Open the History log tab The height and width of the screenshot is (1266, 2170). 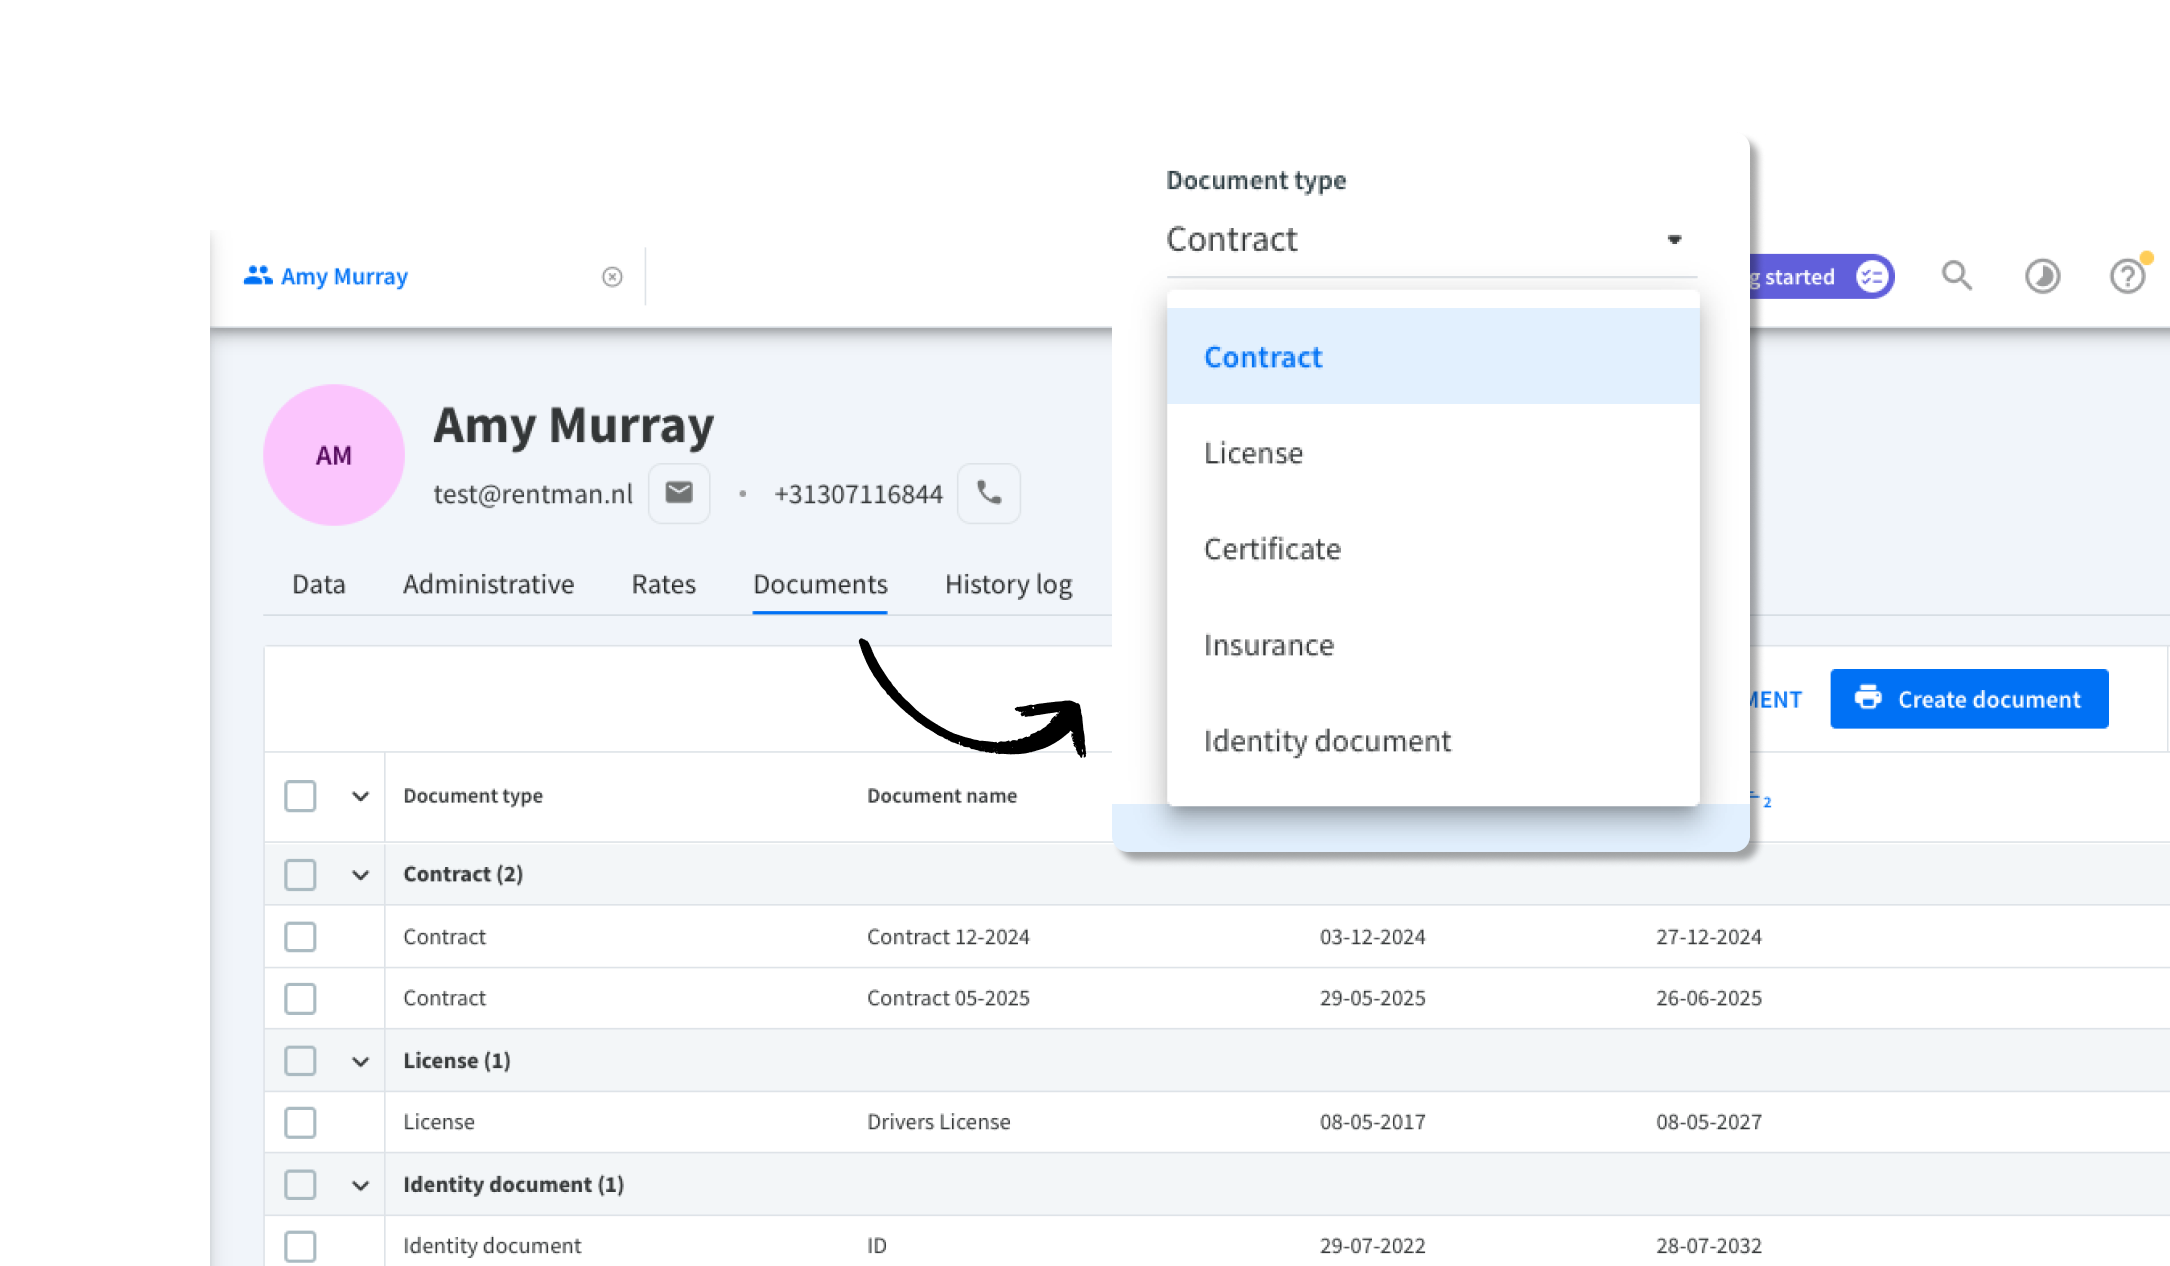pyautogui.click(x=1008, y=584)
